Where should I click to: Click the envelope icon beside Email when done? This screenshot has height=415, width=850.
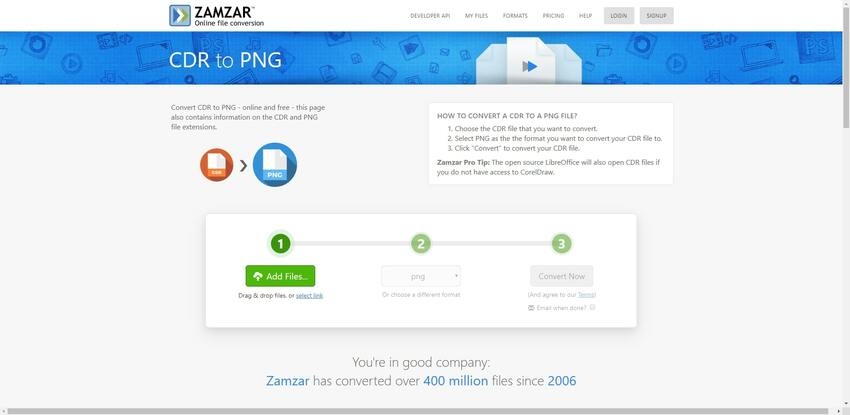tap(531, 308)
